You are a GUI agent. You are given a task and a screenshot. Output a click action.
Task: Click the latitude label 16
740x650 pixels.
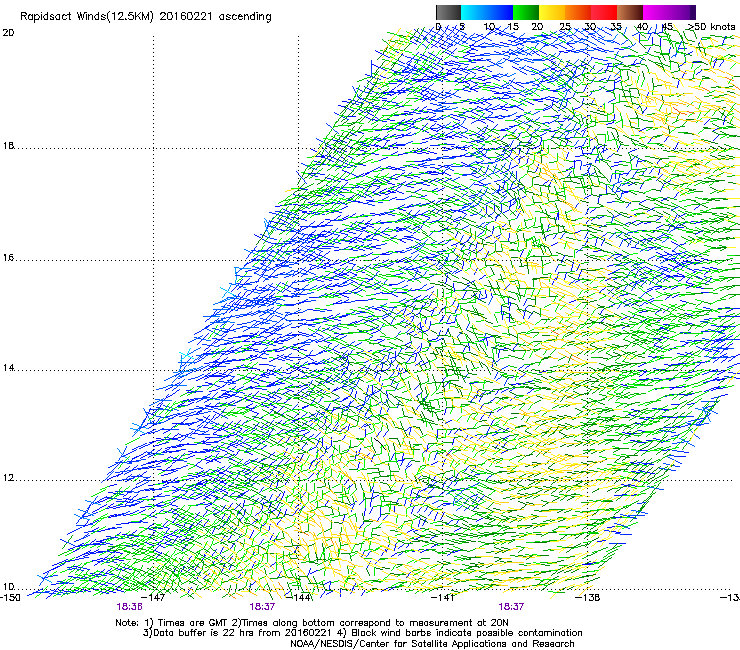(x=8, y=258)
